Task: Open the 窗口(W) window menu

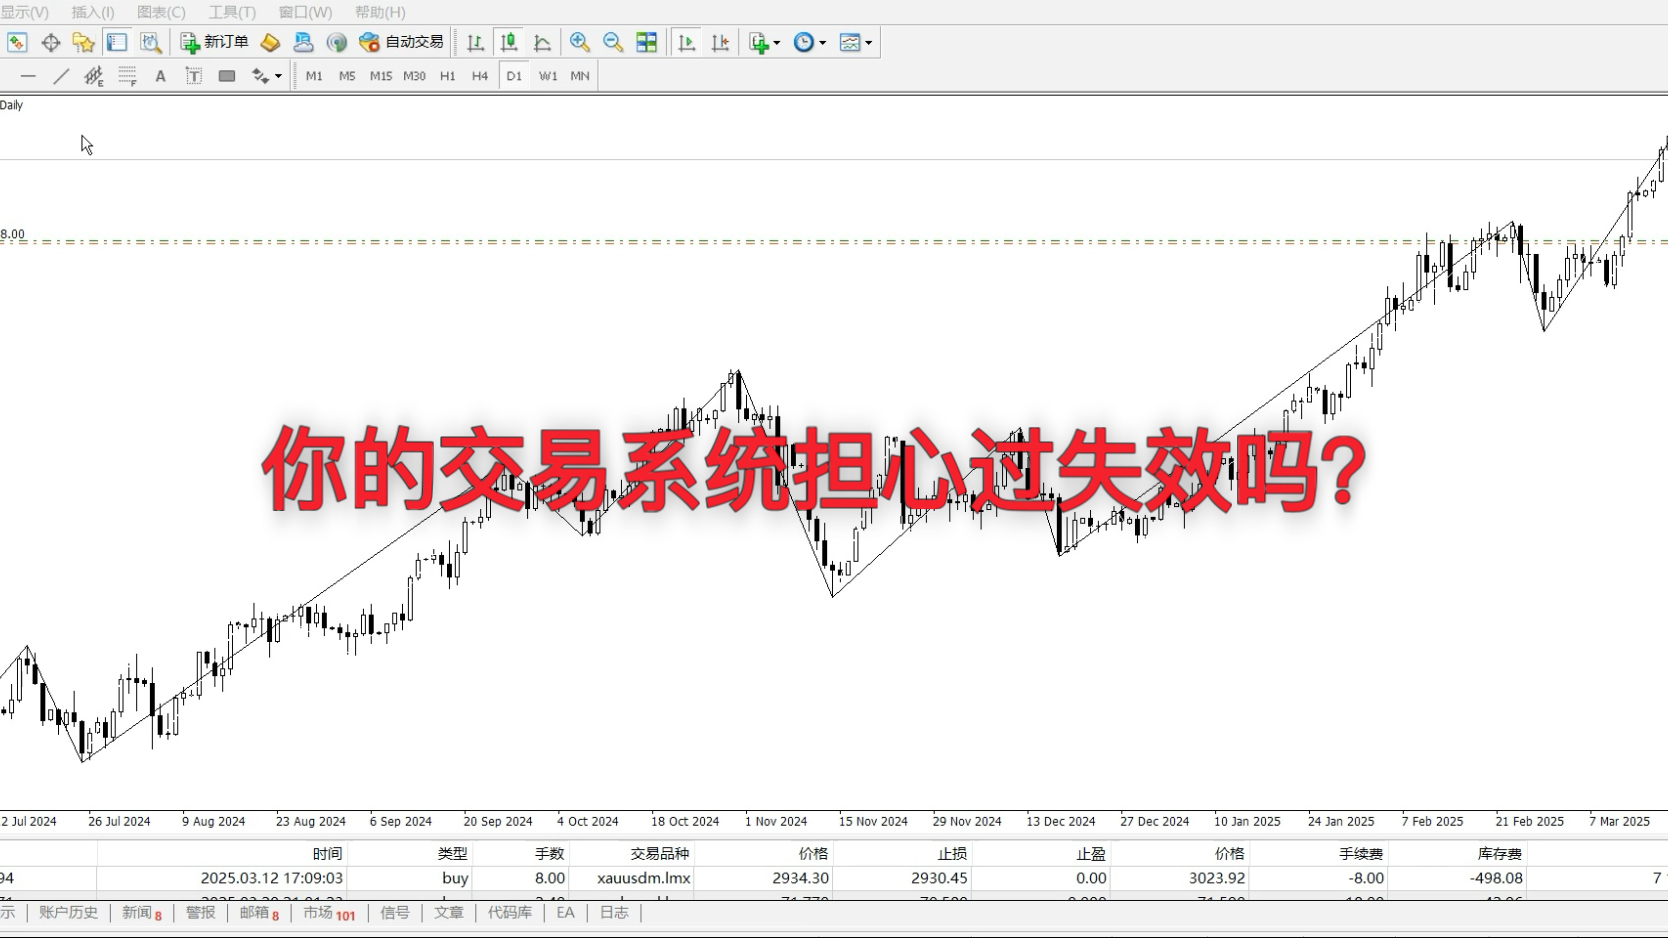Action: (x=305, y=12)
